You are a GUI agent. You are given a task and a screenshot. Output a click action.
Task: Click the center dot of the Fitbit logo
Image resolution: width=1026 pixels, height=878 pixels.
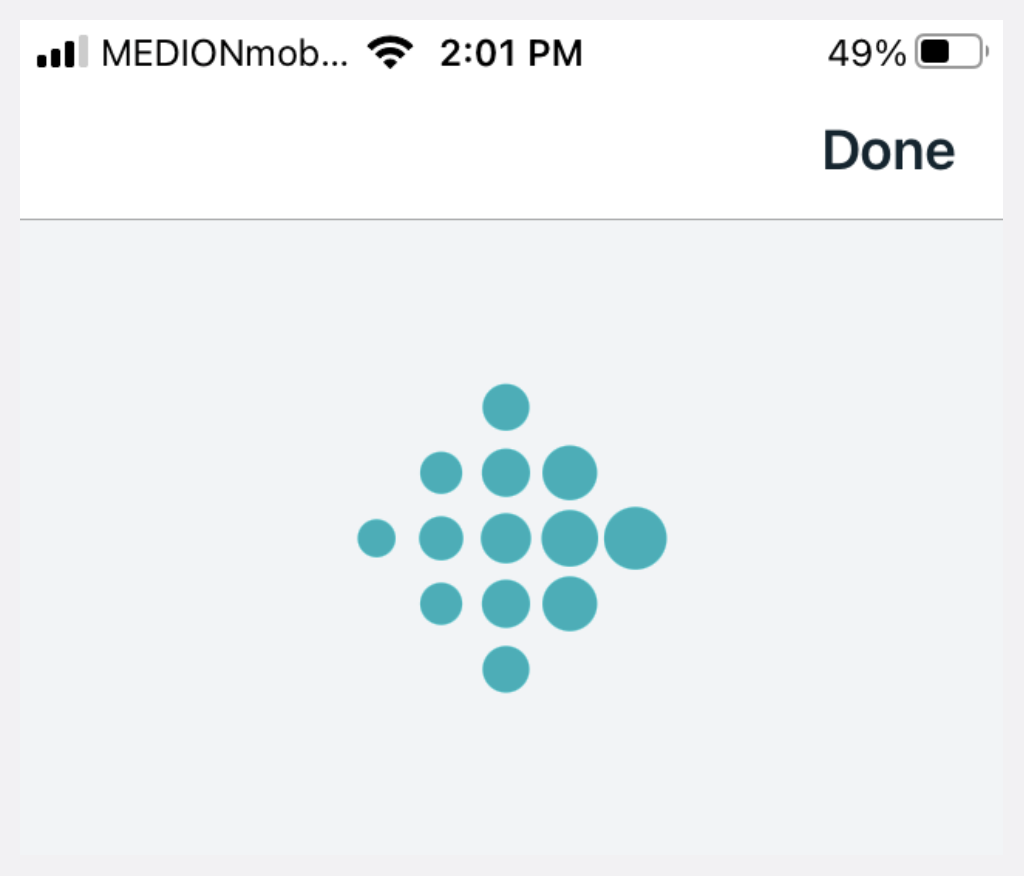click(x=506, y=539)
